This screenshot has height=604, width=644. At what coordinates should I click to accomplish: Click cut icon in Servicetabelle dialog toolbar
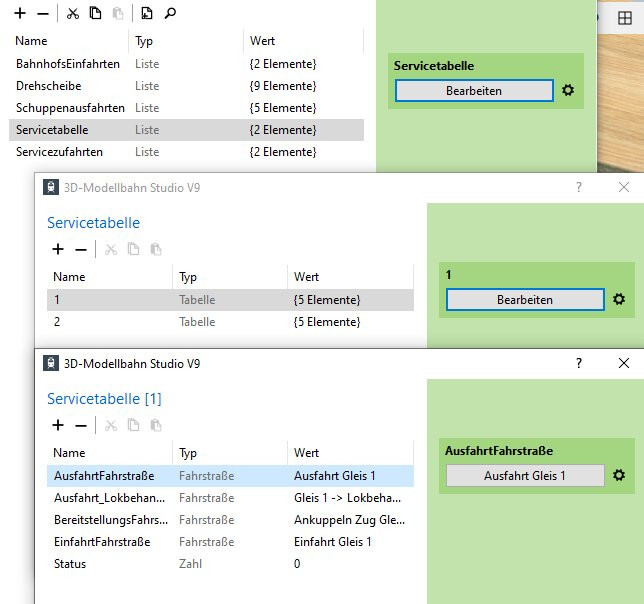point(110,249)
